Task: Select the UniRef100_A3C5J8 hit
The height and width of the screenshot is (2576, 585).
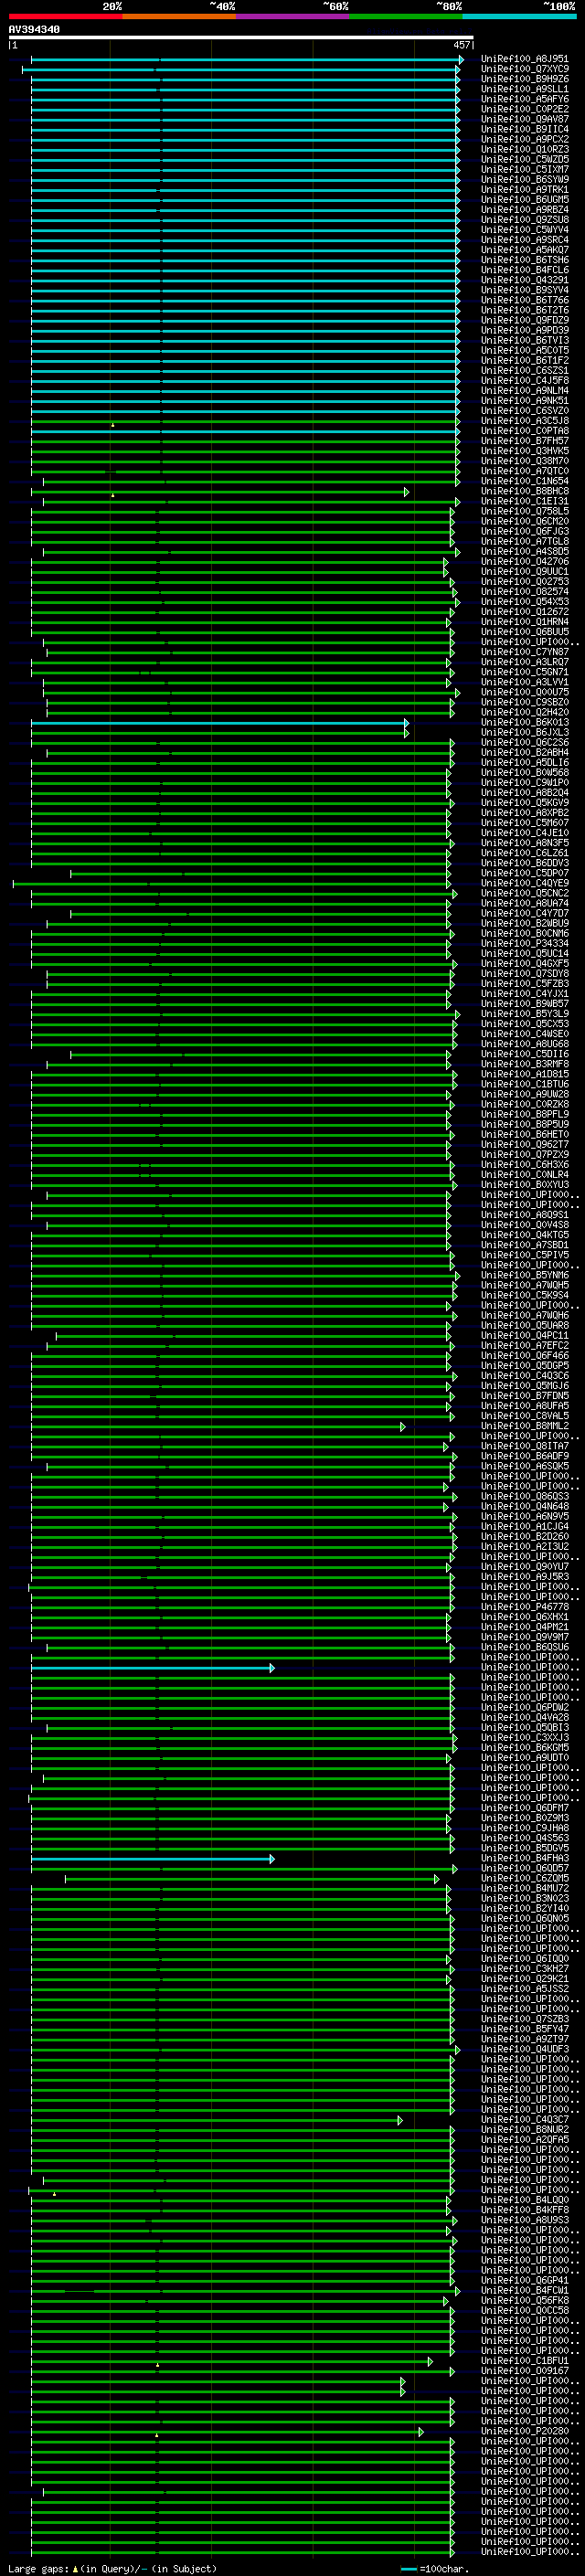Action: point(524,421)
